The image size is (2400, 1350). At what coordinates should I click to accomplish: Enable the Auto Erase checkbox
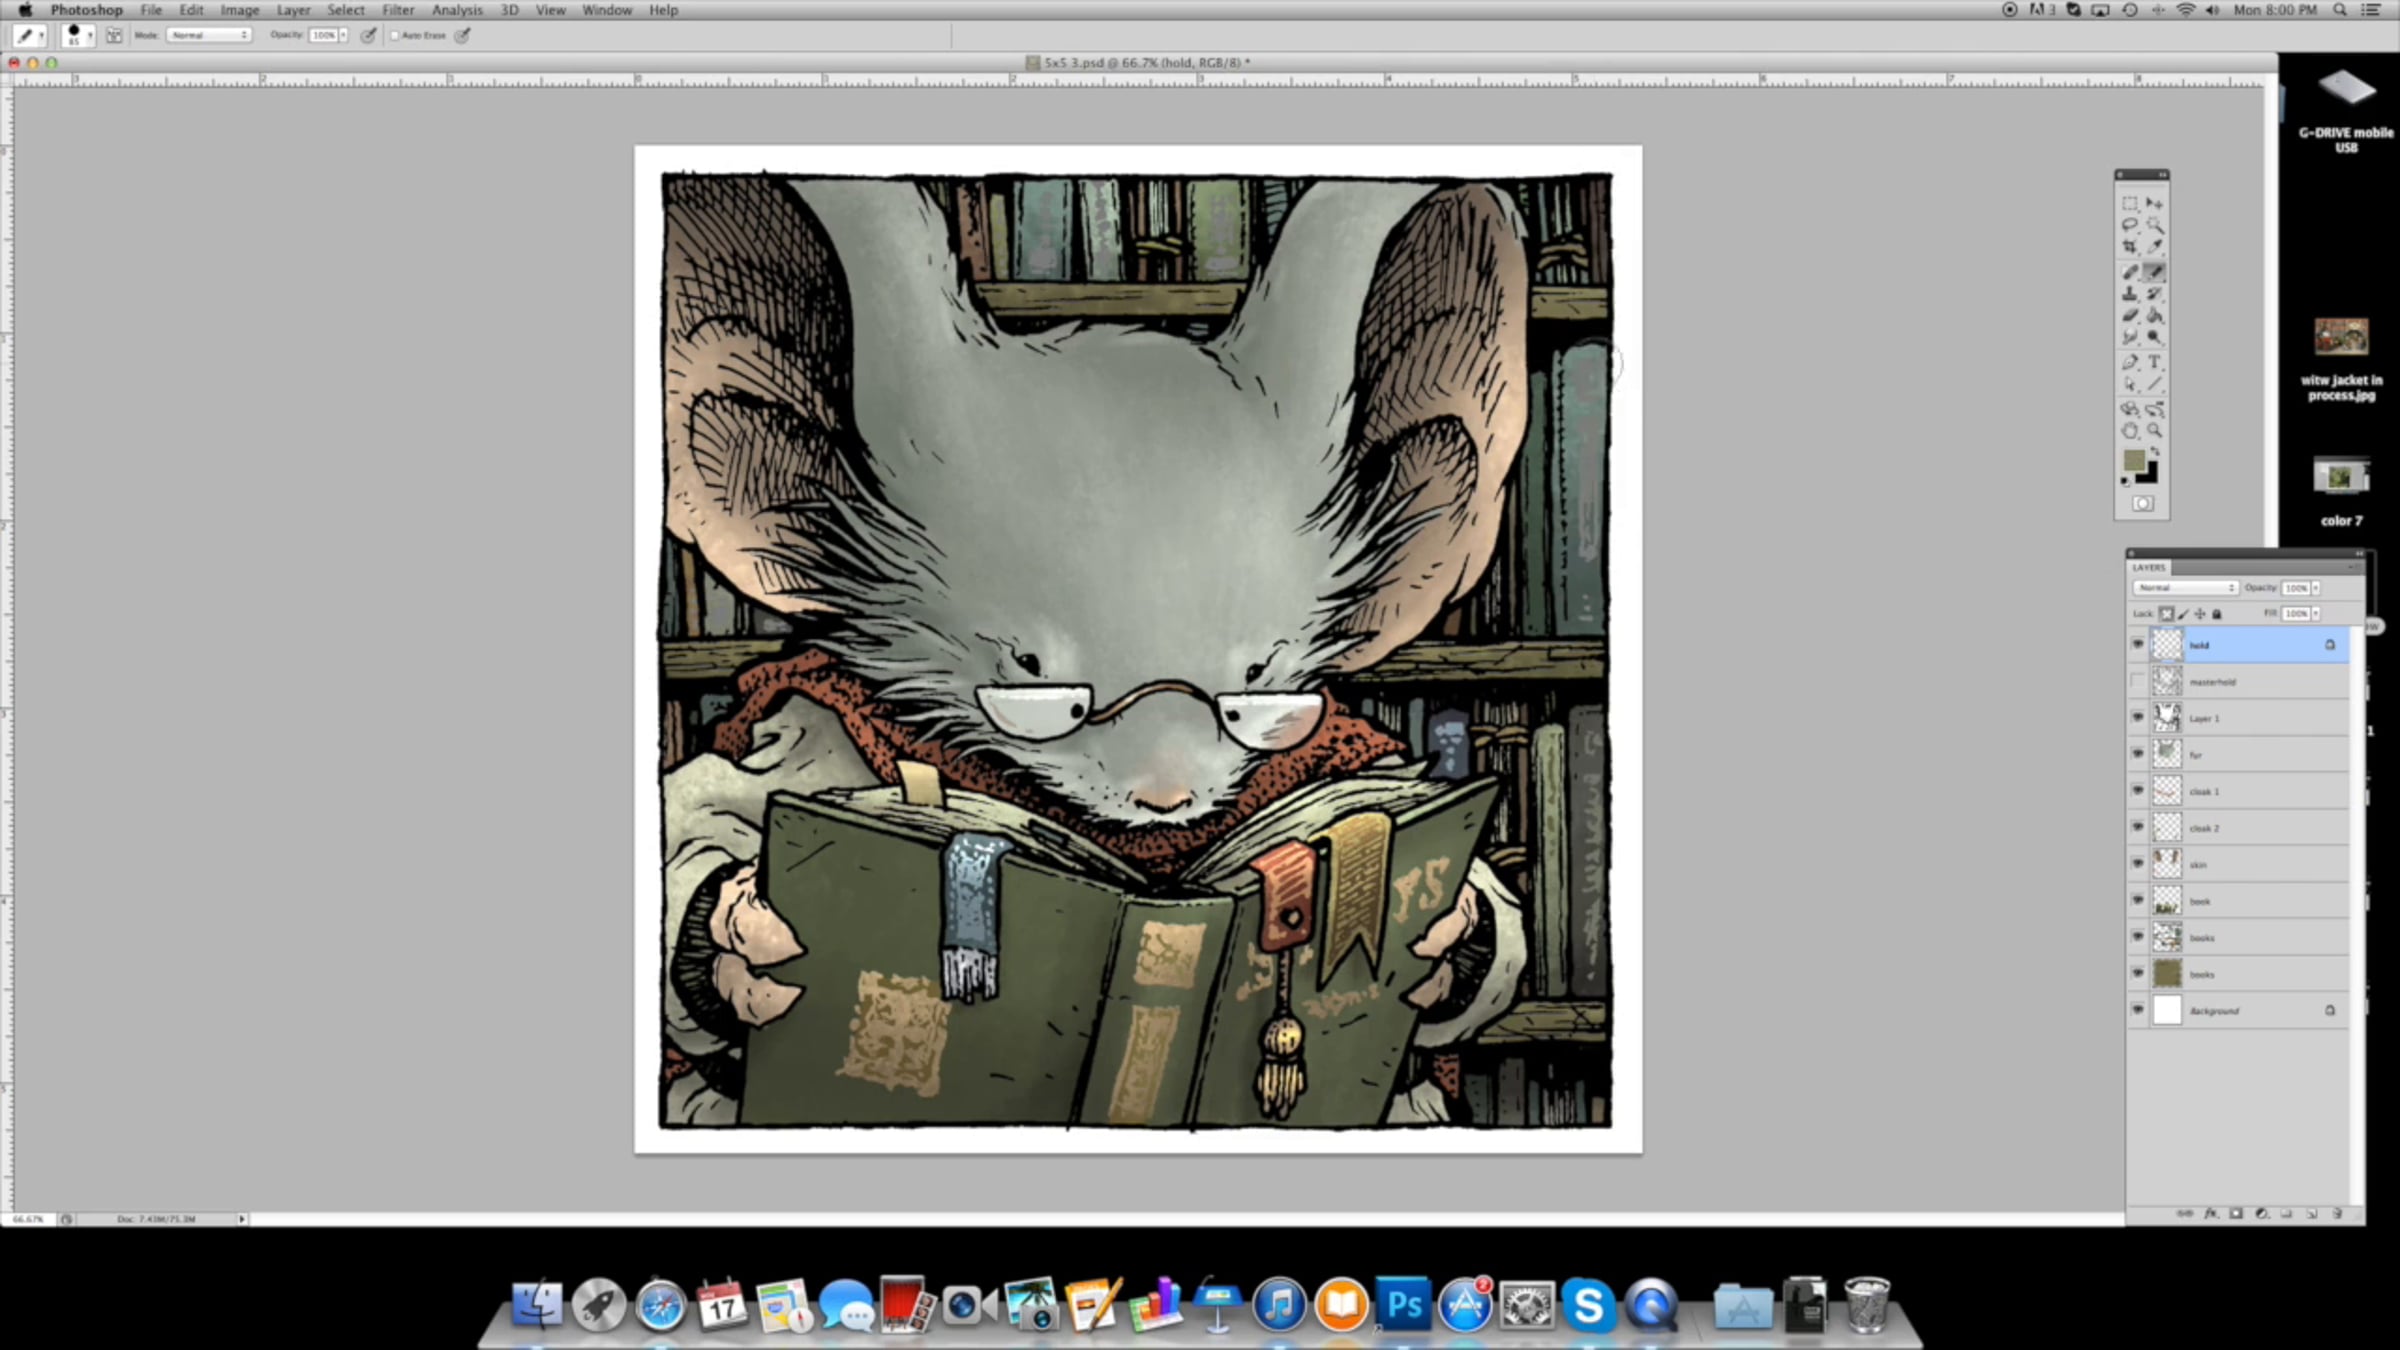(x=394, y=35)
